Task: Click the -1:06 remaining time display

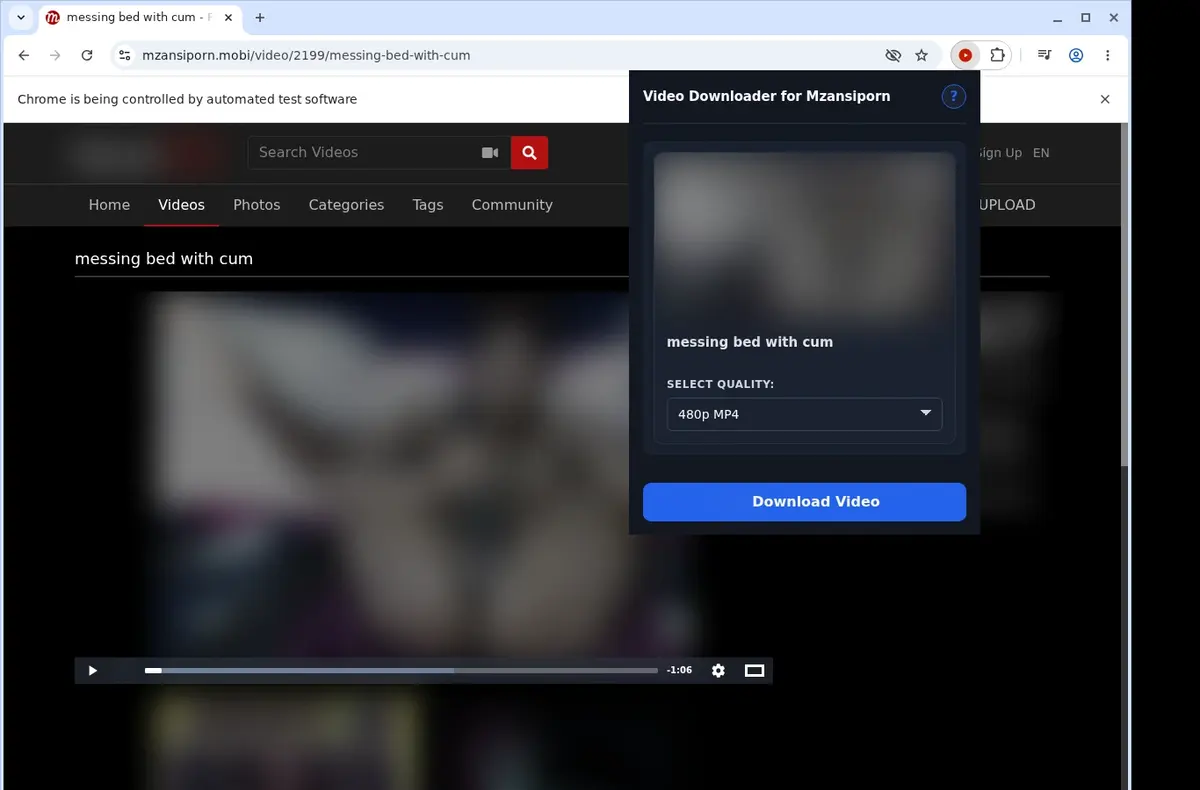Action: pyautogui.click(x=679, y=670)
